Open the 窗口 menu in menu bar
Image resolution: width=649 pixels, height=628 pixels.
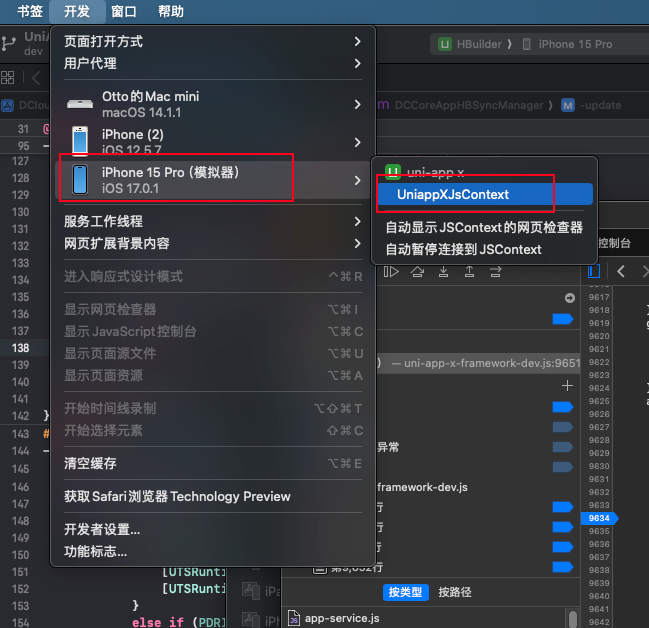124,11
